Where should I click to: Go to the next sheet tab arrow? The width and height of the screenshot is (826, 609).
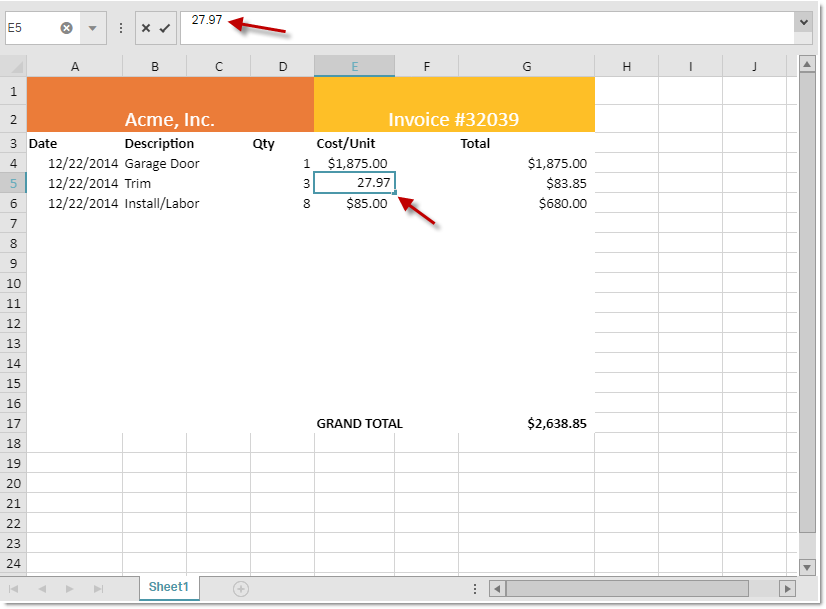pos(70,589)
